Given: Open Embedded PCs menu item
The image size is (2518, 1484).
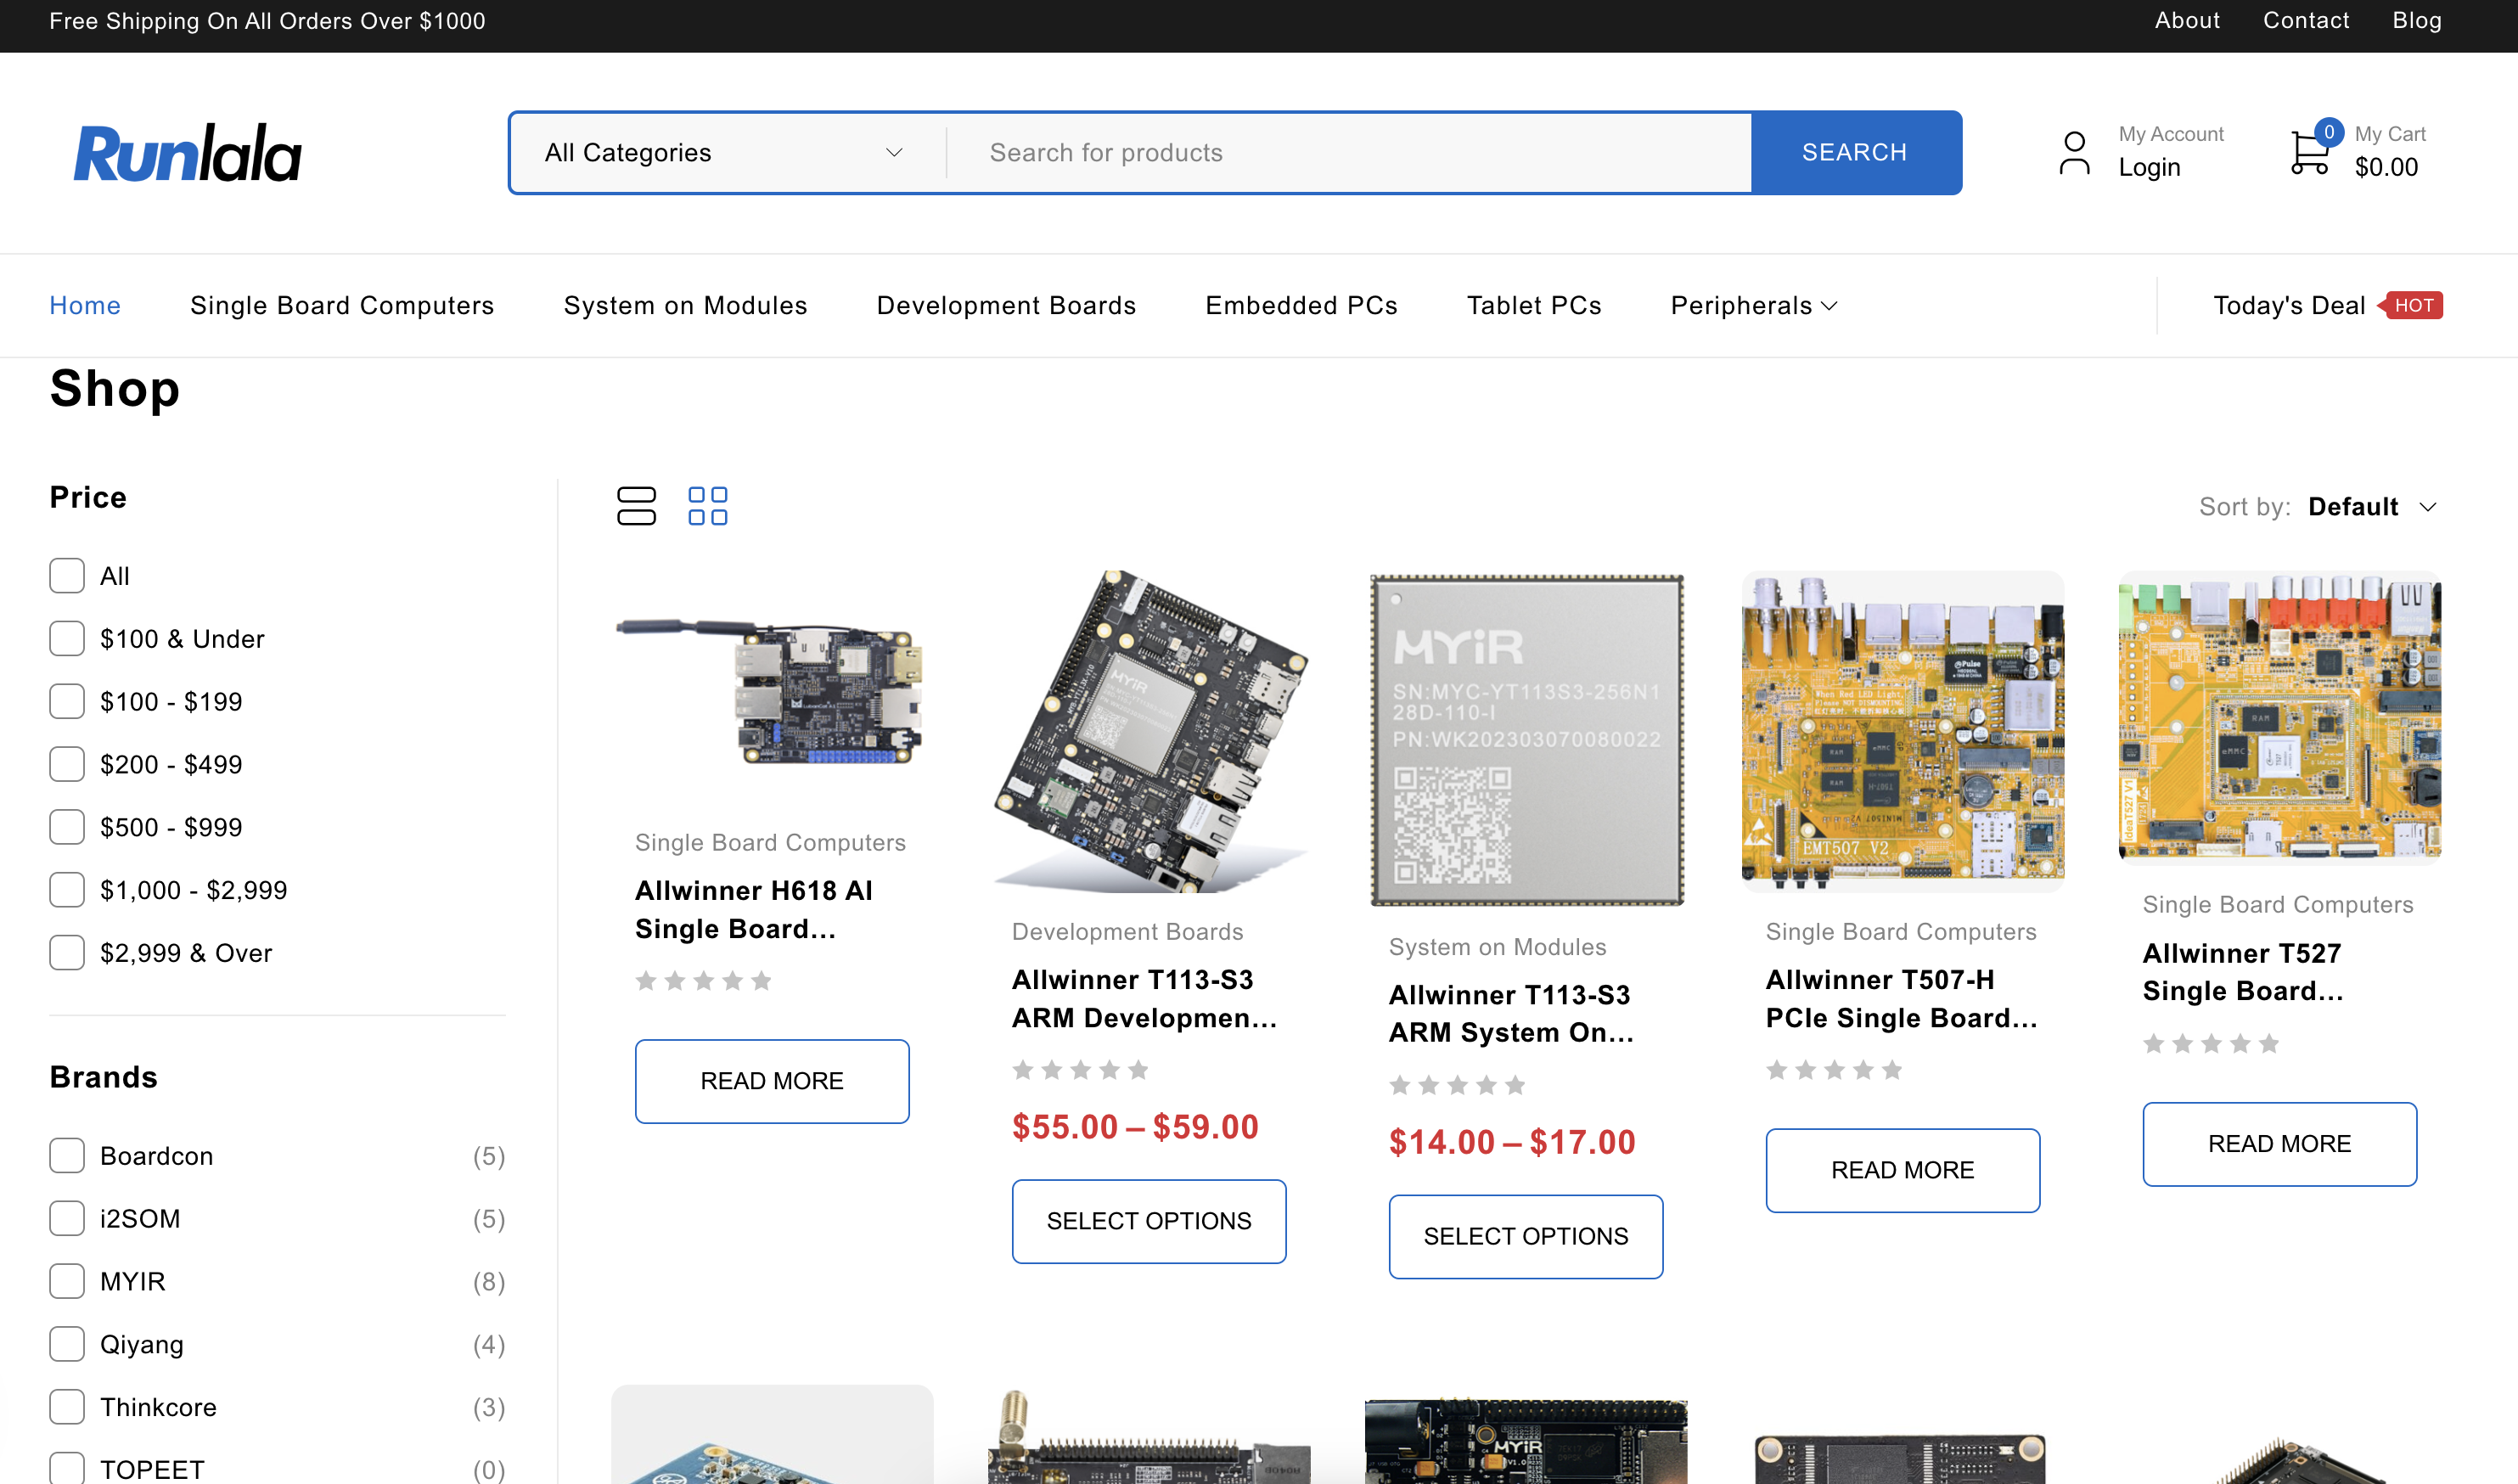Looking at the screenshot, I should coord(1301,305).
